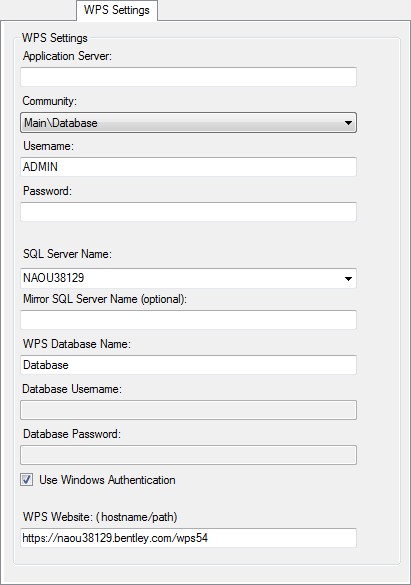Click the 'Database Password:' label
The width and height of the screenshot is (411, 585).
tap(72, 434)
